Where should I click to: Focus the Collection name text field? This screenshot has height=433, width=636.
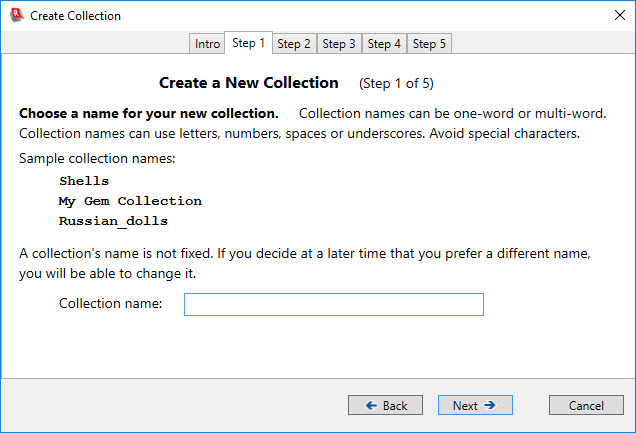tap(333, 304)
